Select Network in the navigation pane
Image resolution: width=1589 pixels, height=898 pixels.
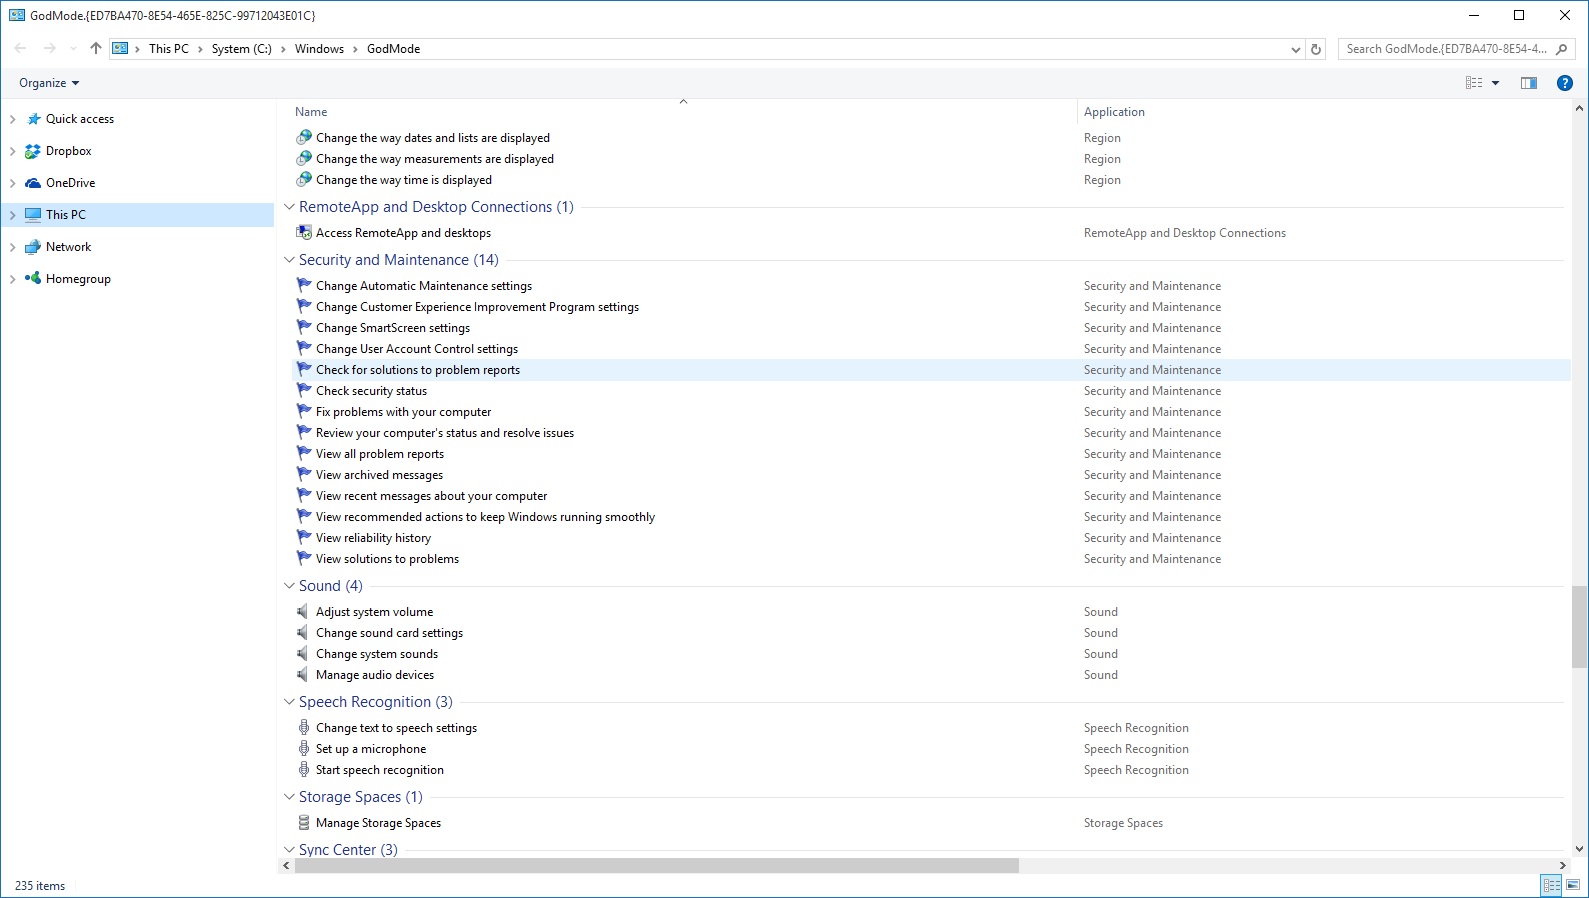pyautogui.click(x=68, y=247)
